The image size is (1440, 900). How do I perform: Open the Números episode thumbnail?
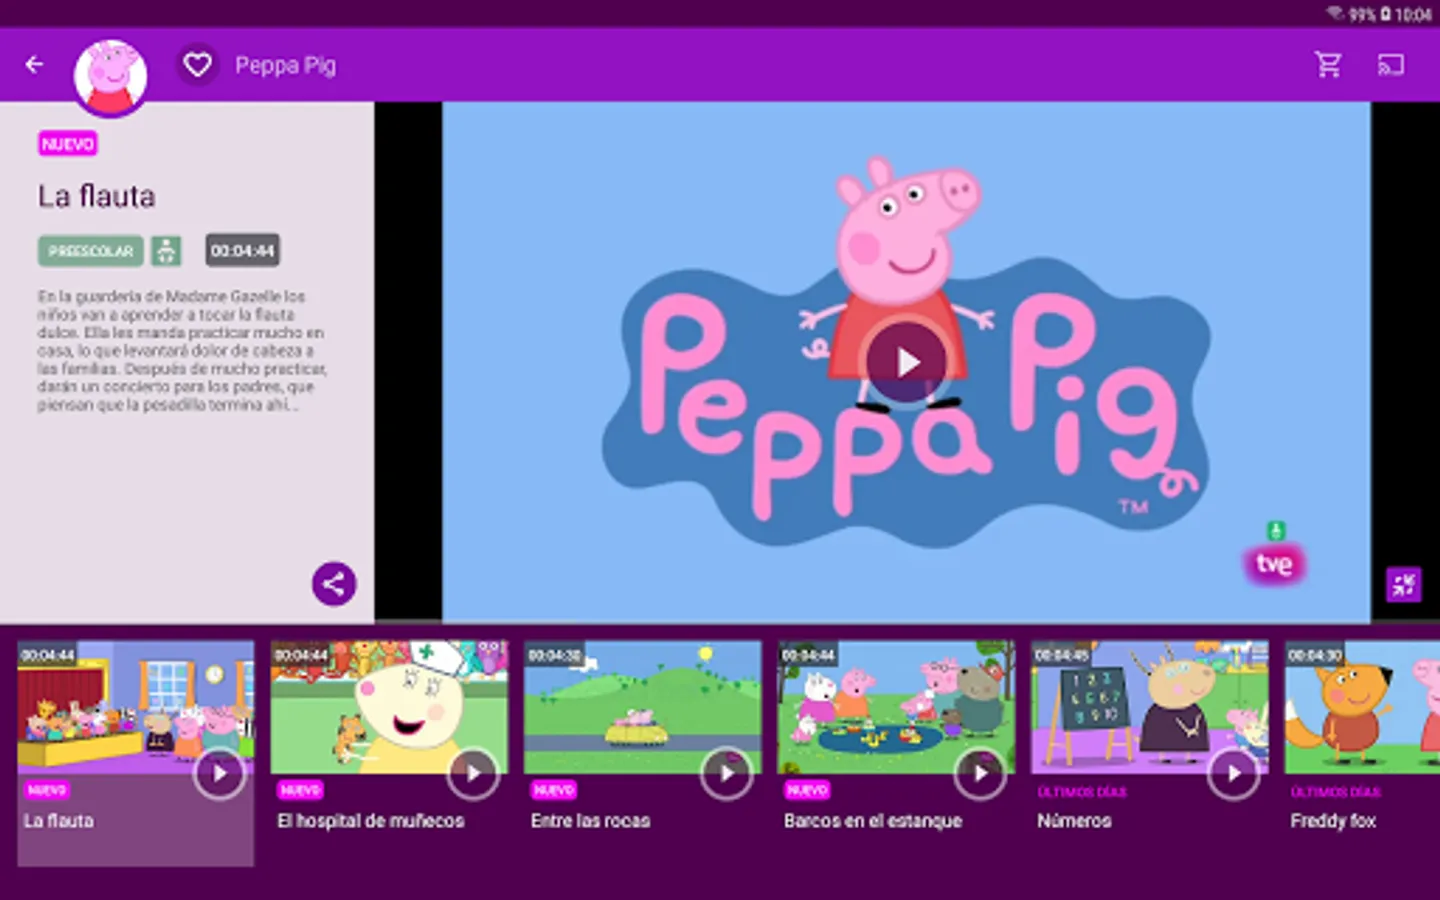tap(1150, 707)
